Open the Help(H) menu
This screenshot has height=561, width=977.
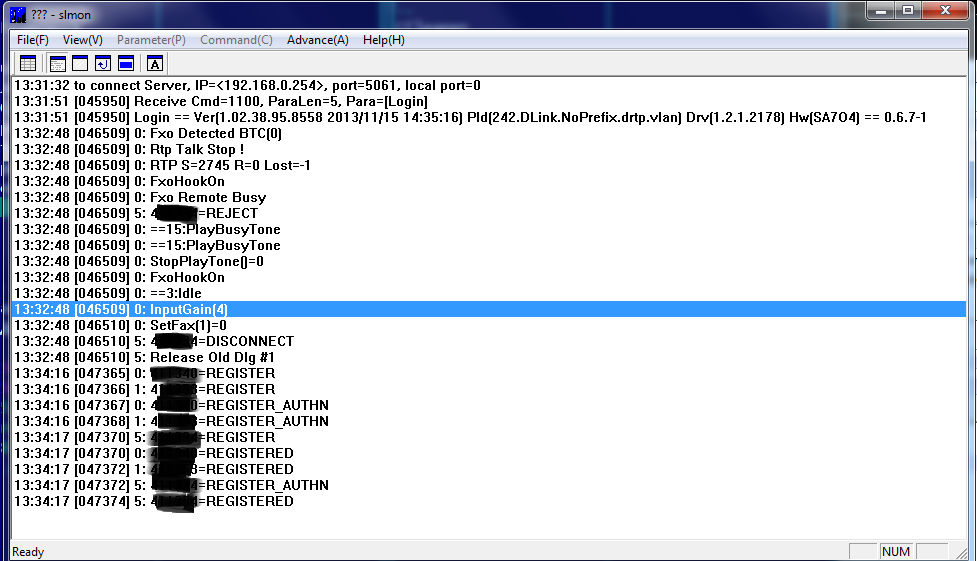pos(384,40)
